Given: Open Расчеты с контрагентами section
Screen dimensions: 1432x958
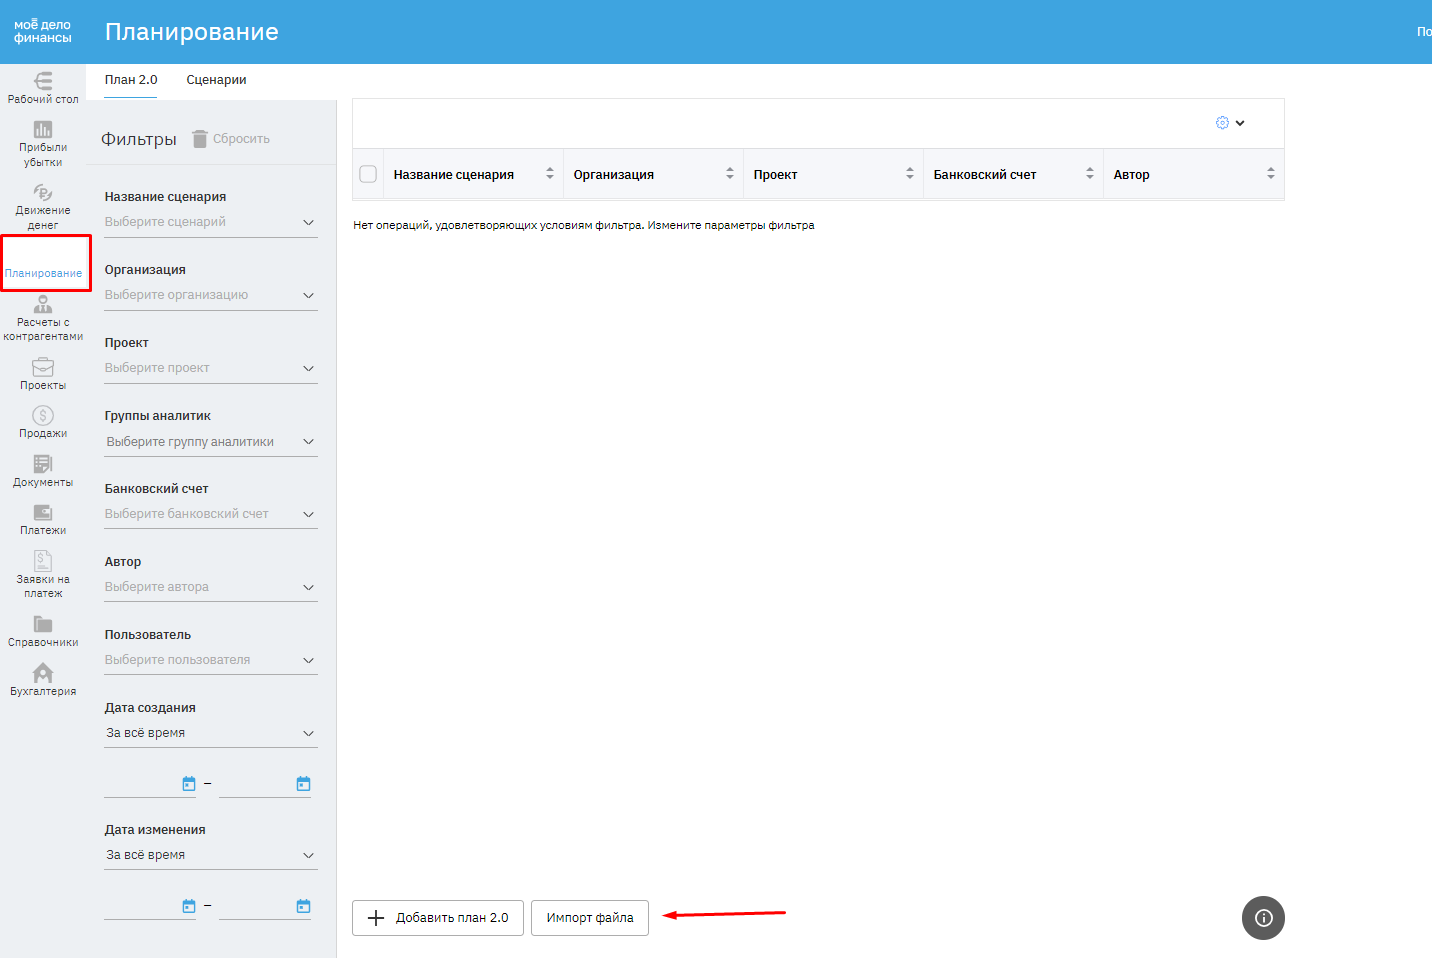Looking at the screenshot, I should pos(43,319).
